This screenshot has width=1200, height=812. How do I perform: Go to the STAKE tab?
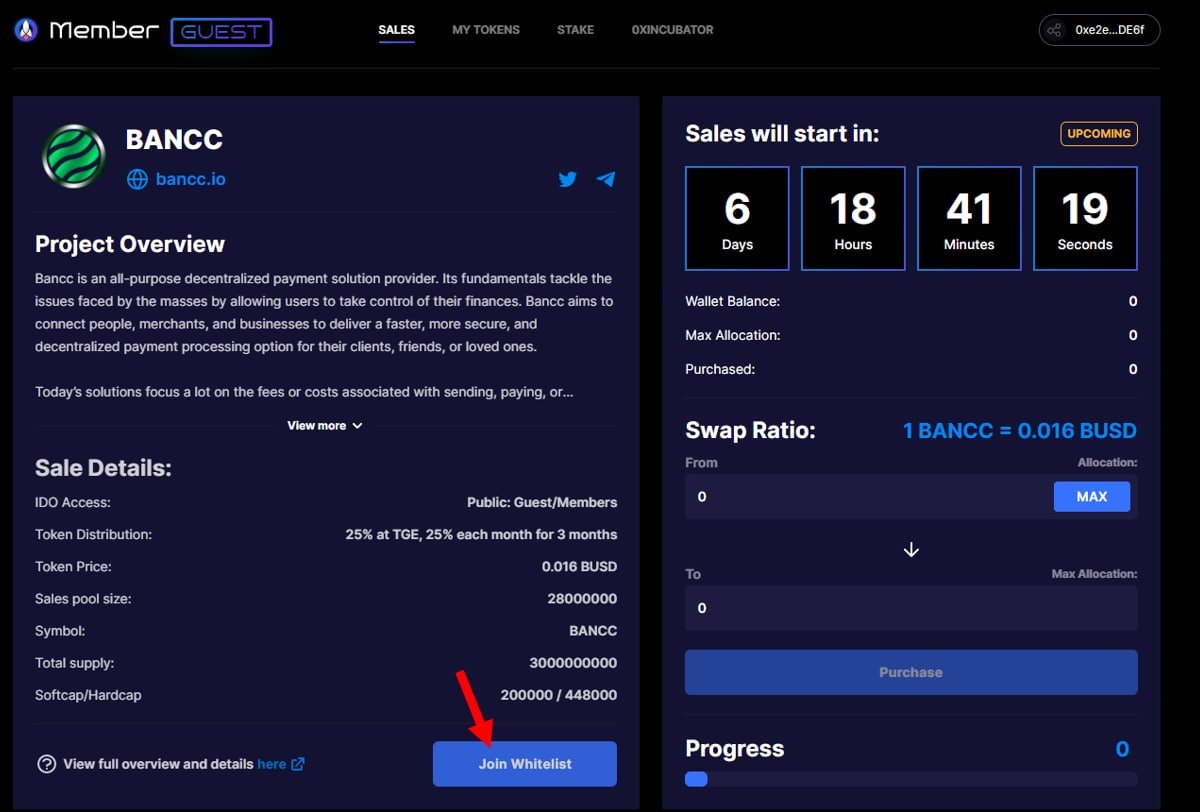coord(575,30)
